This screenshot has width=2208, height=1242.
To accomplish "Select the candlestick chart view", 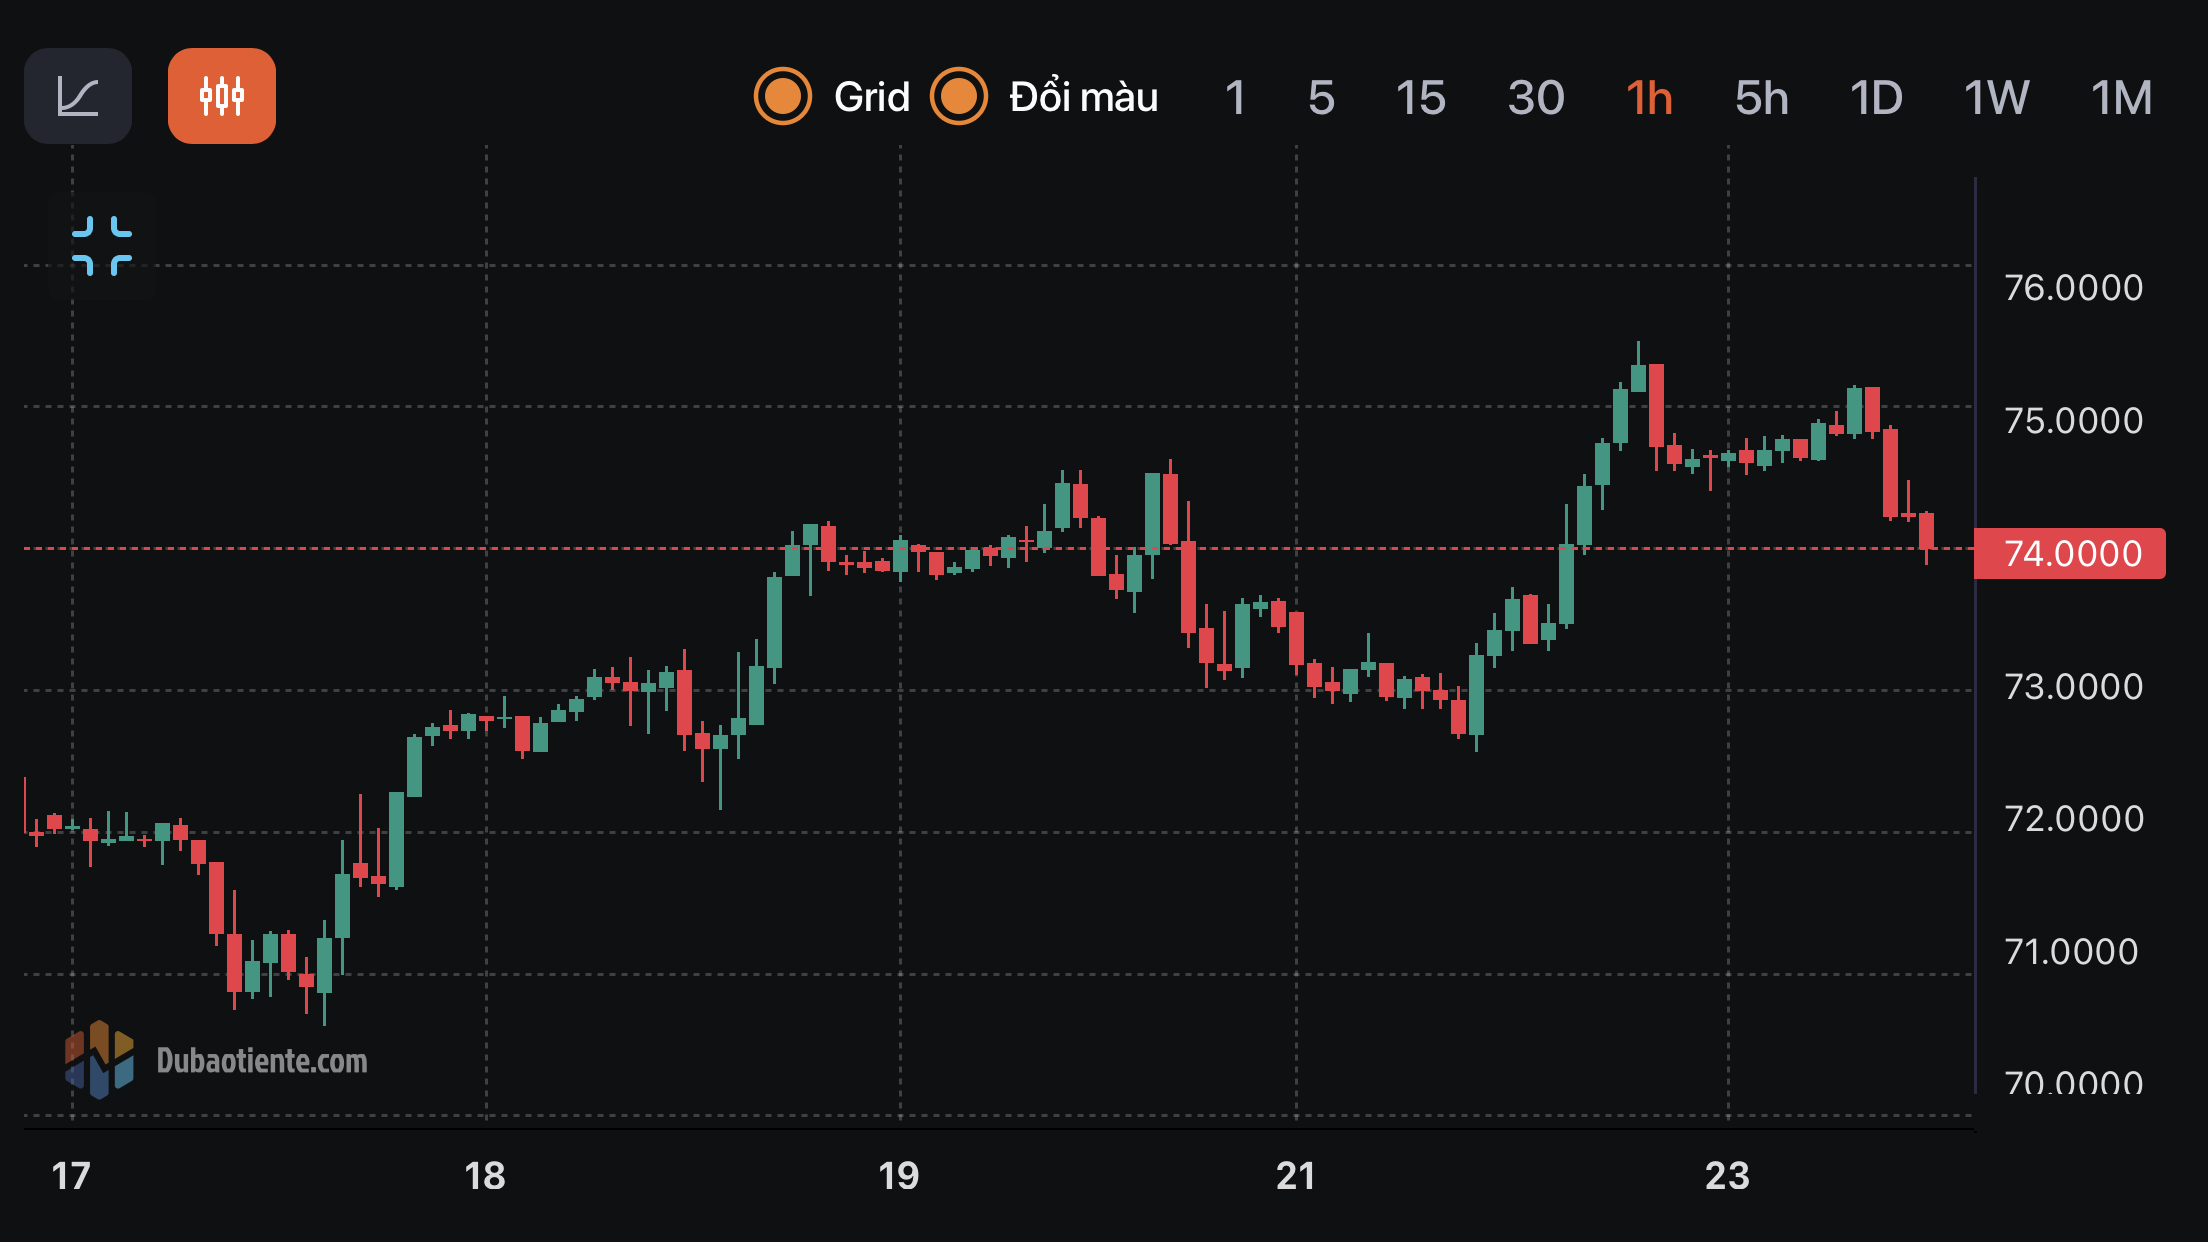I will [222, 96].
